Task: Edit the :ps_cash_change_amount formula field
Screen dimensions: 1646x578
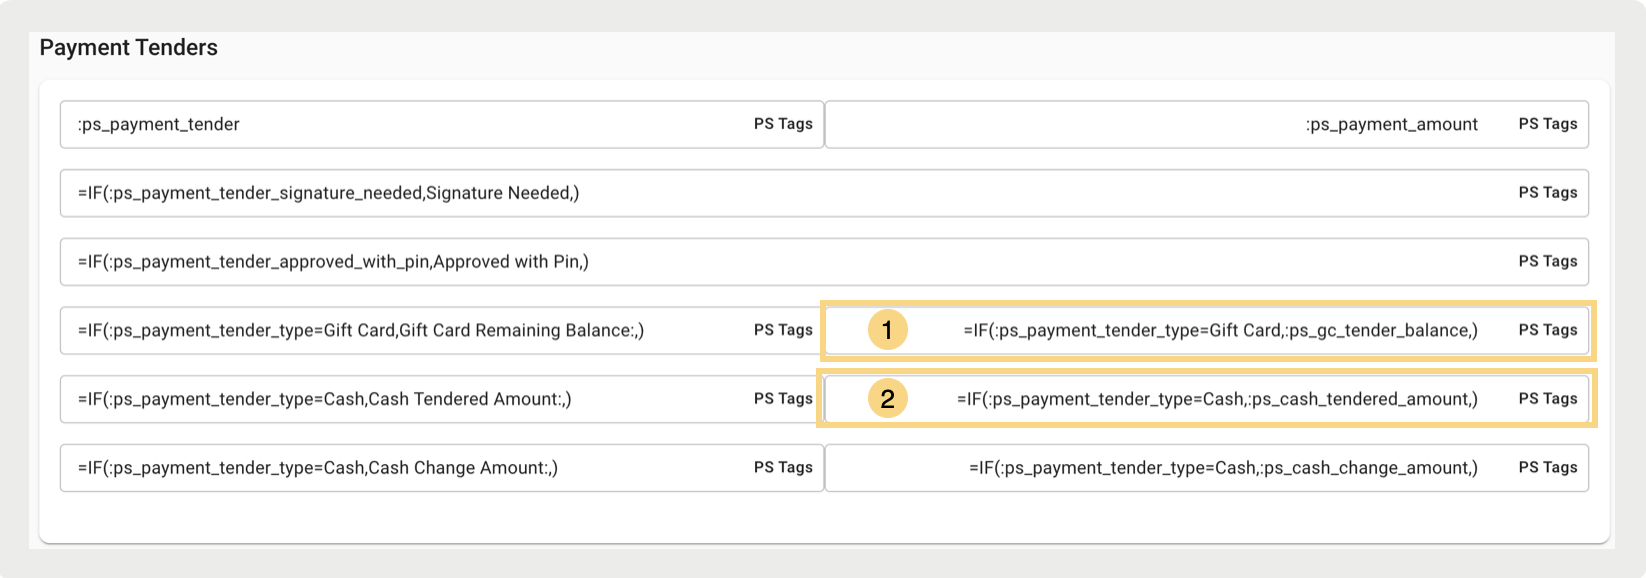Action: coord(1207,468)
